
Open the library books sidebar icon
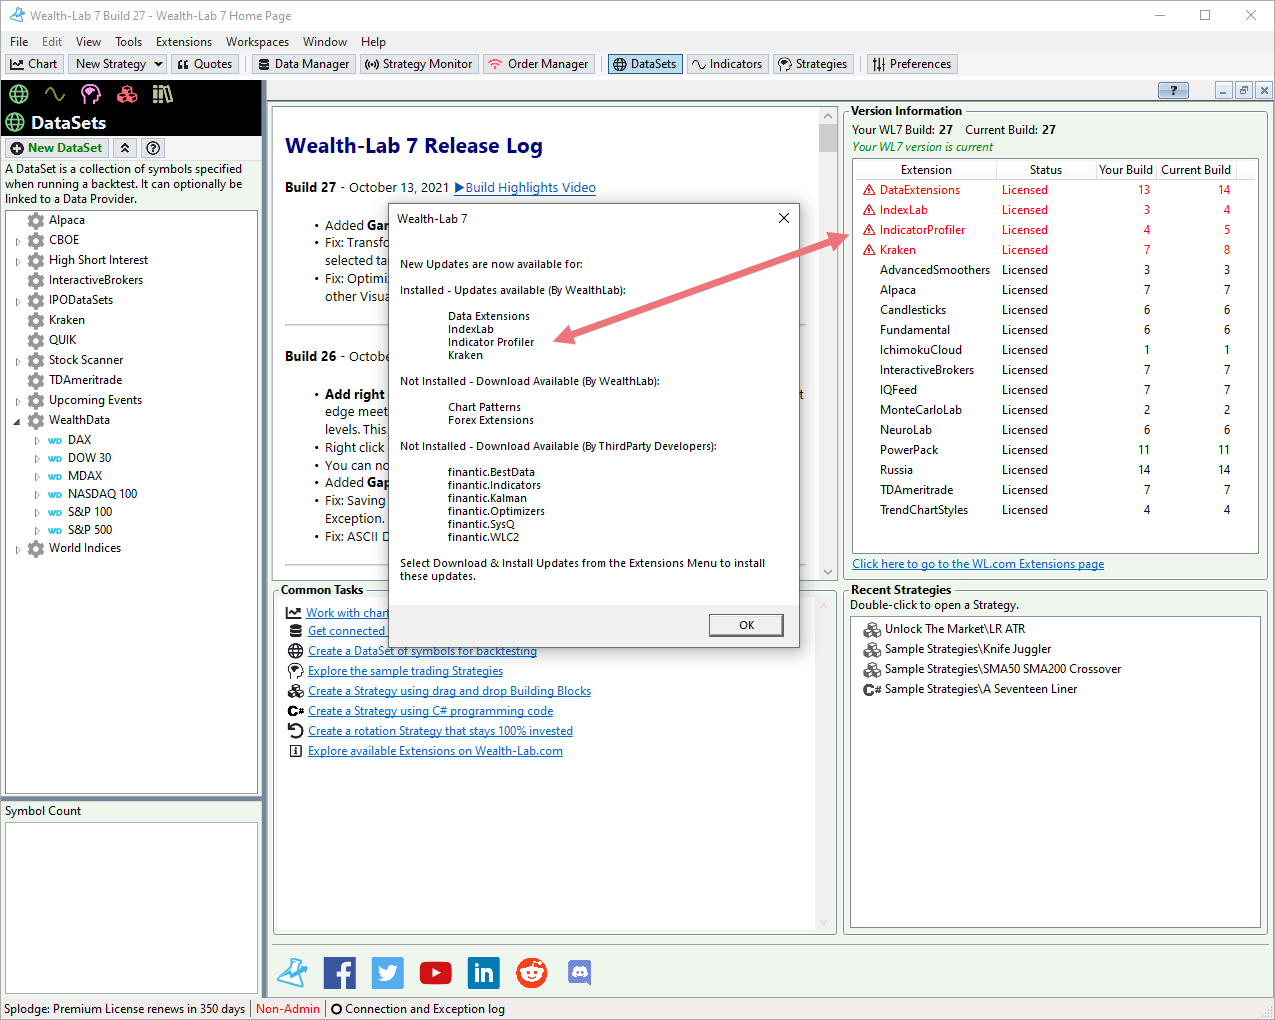click(162, 94)
